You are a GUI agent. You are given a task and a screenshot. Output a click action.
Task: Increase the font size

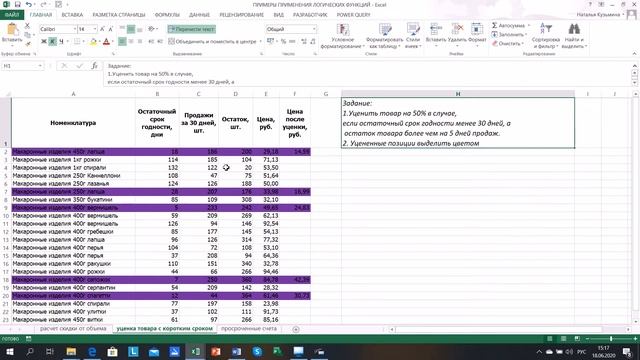click(x=102, y=29)
